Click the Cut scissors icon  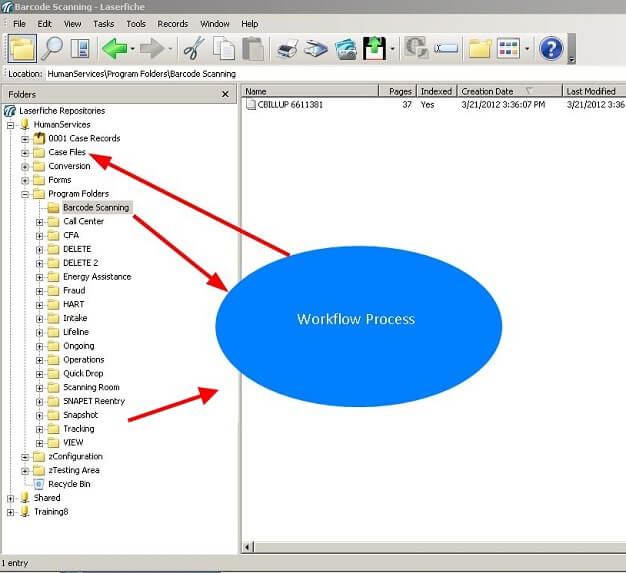[x=194, y=49]
